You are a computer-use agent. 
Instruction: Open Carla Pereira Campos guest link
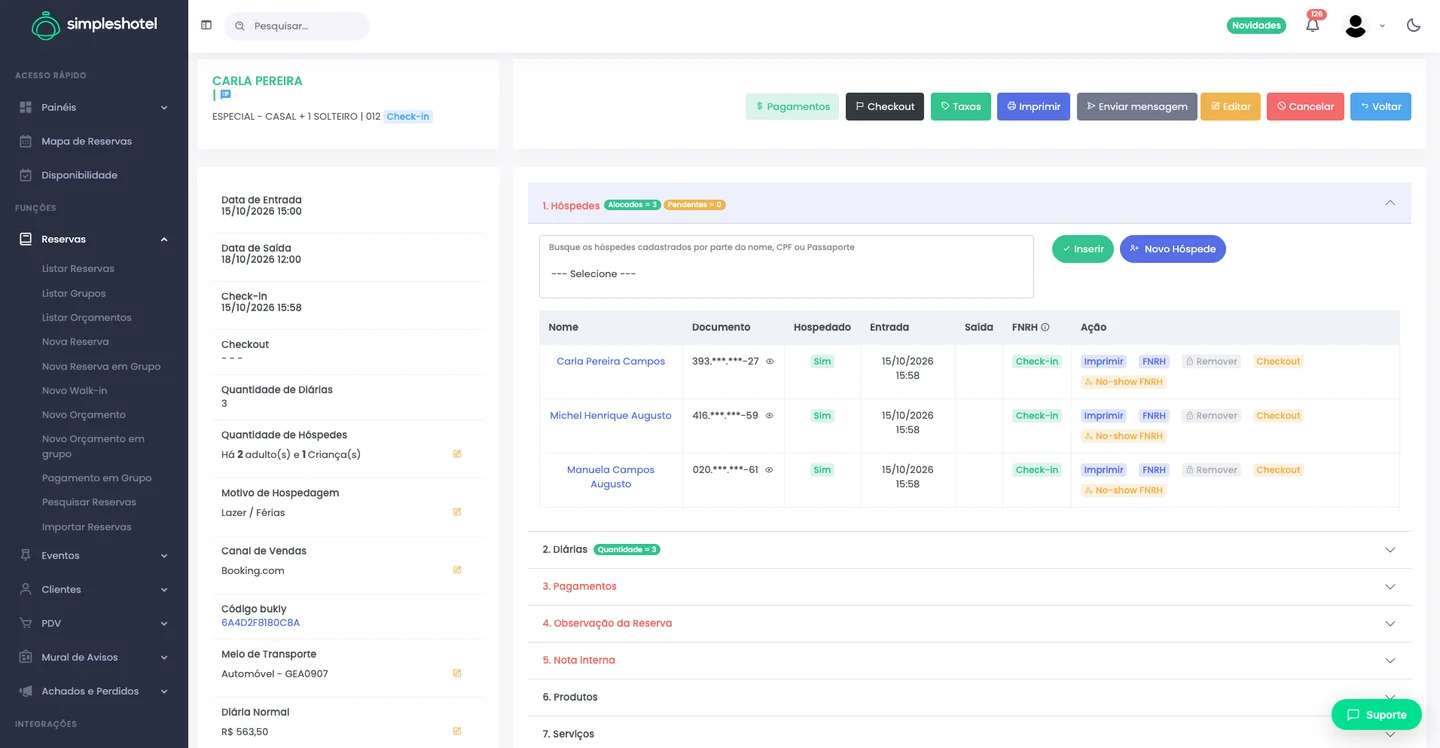611,362
